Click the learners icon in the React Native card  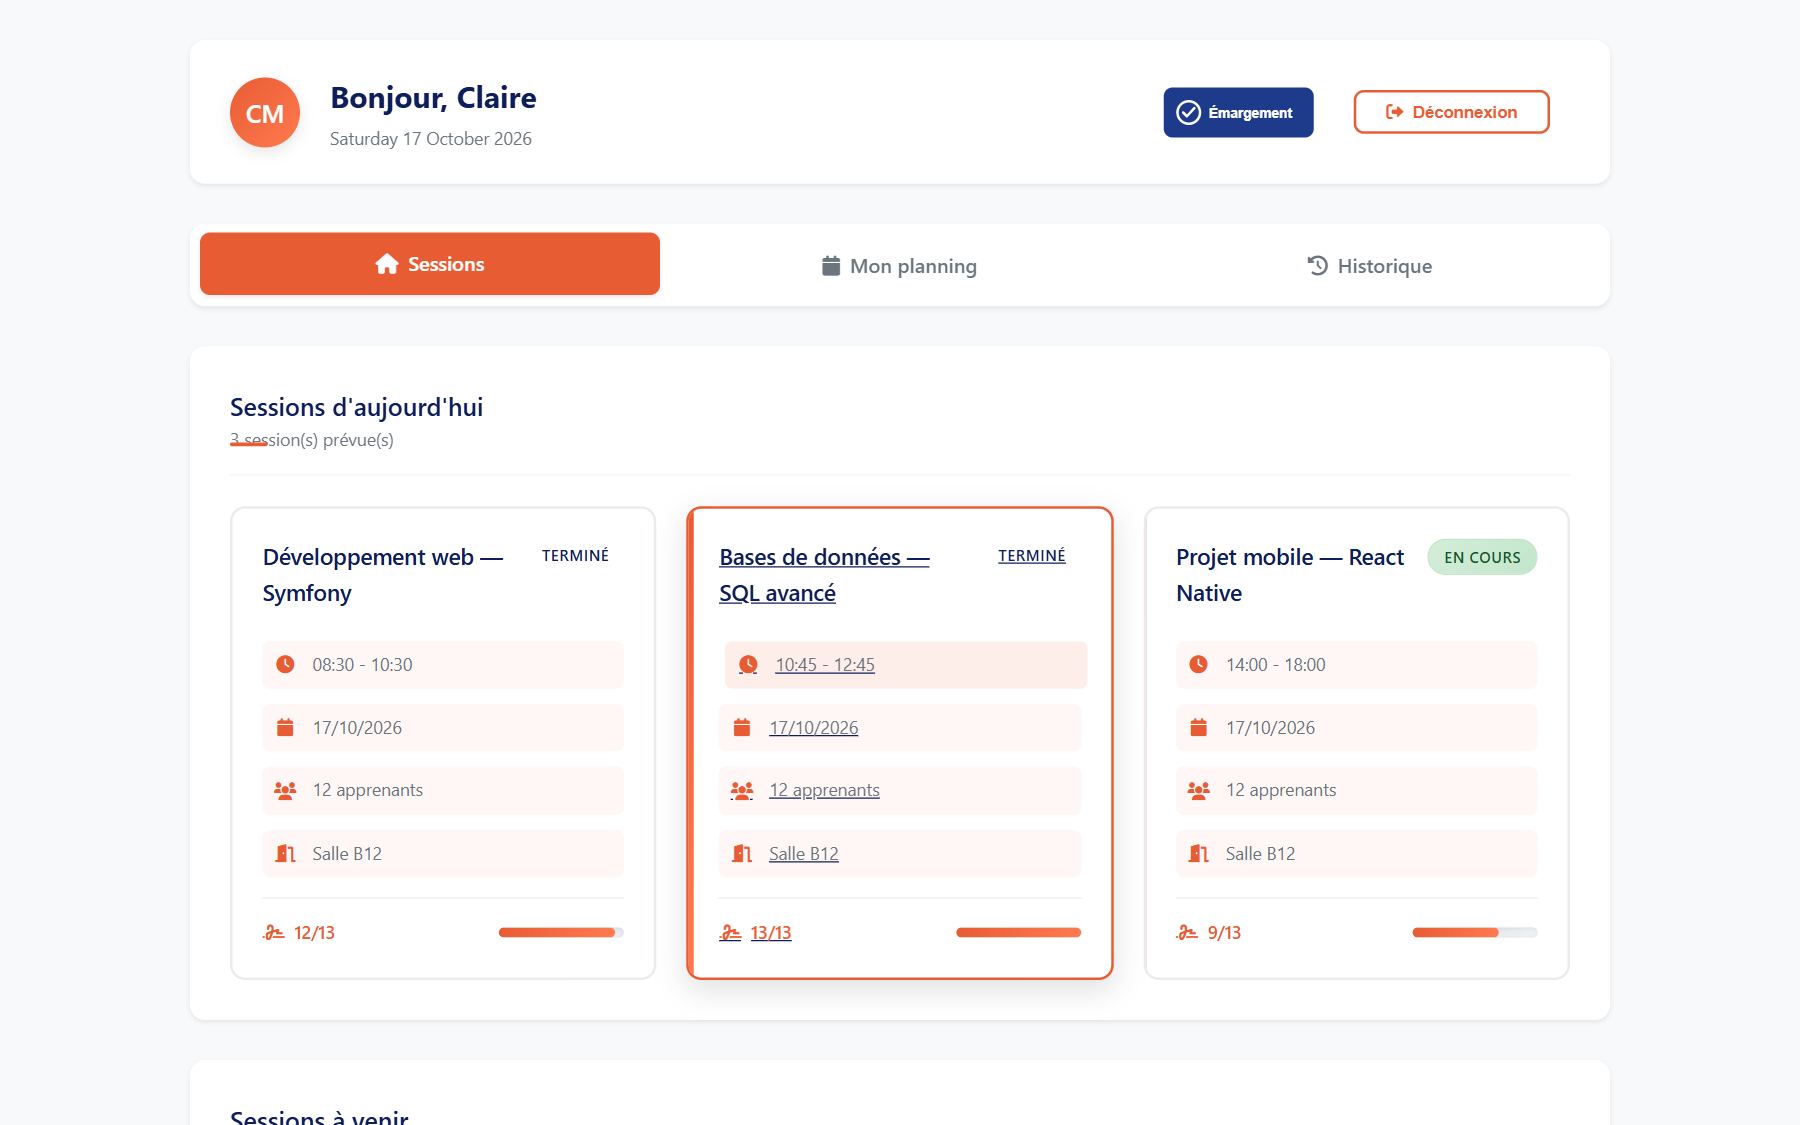pos(1198,790)
